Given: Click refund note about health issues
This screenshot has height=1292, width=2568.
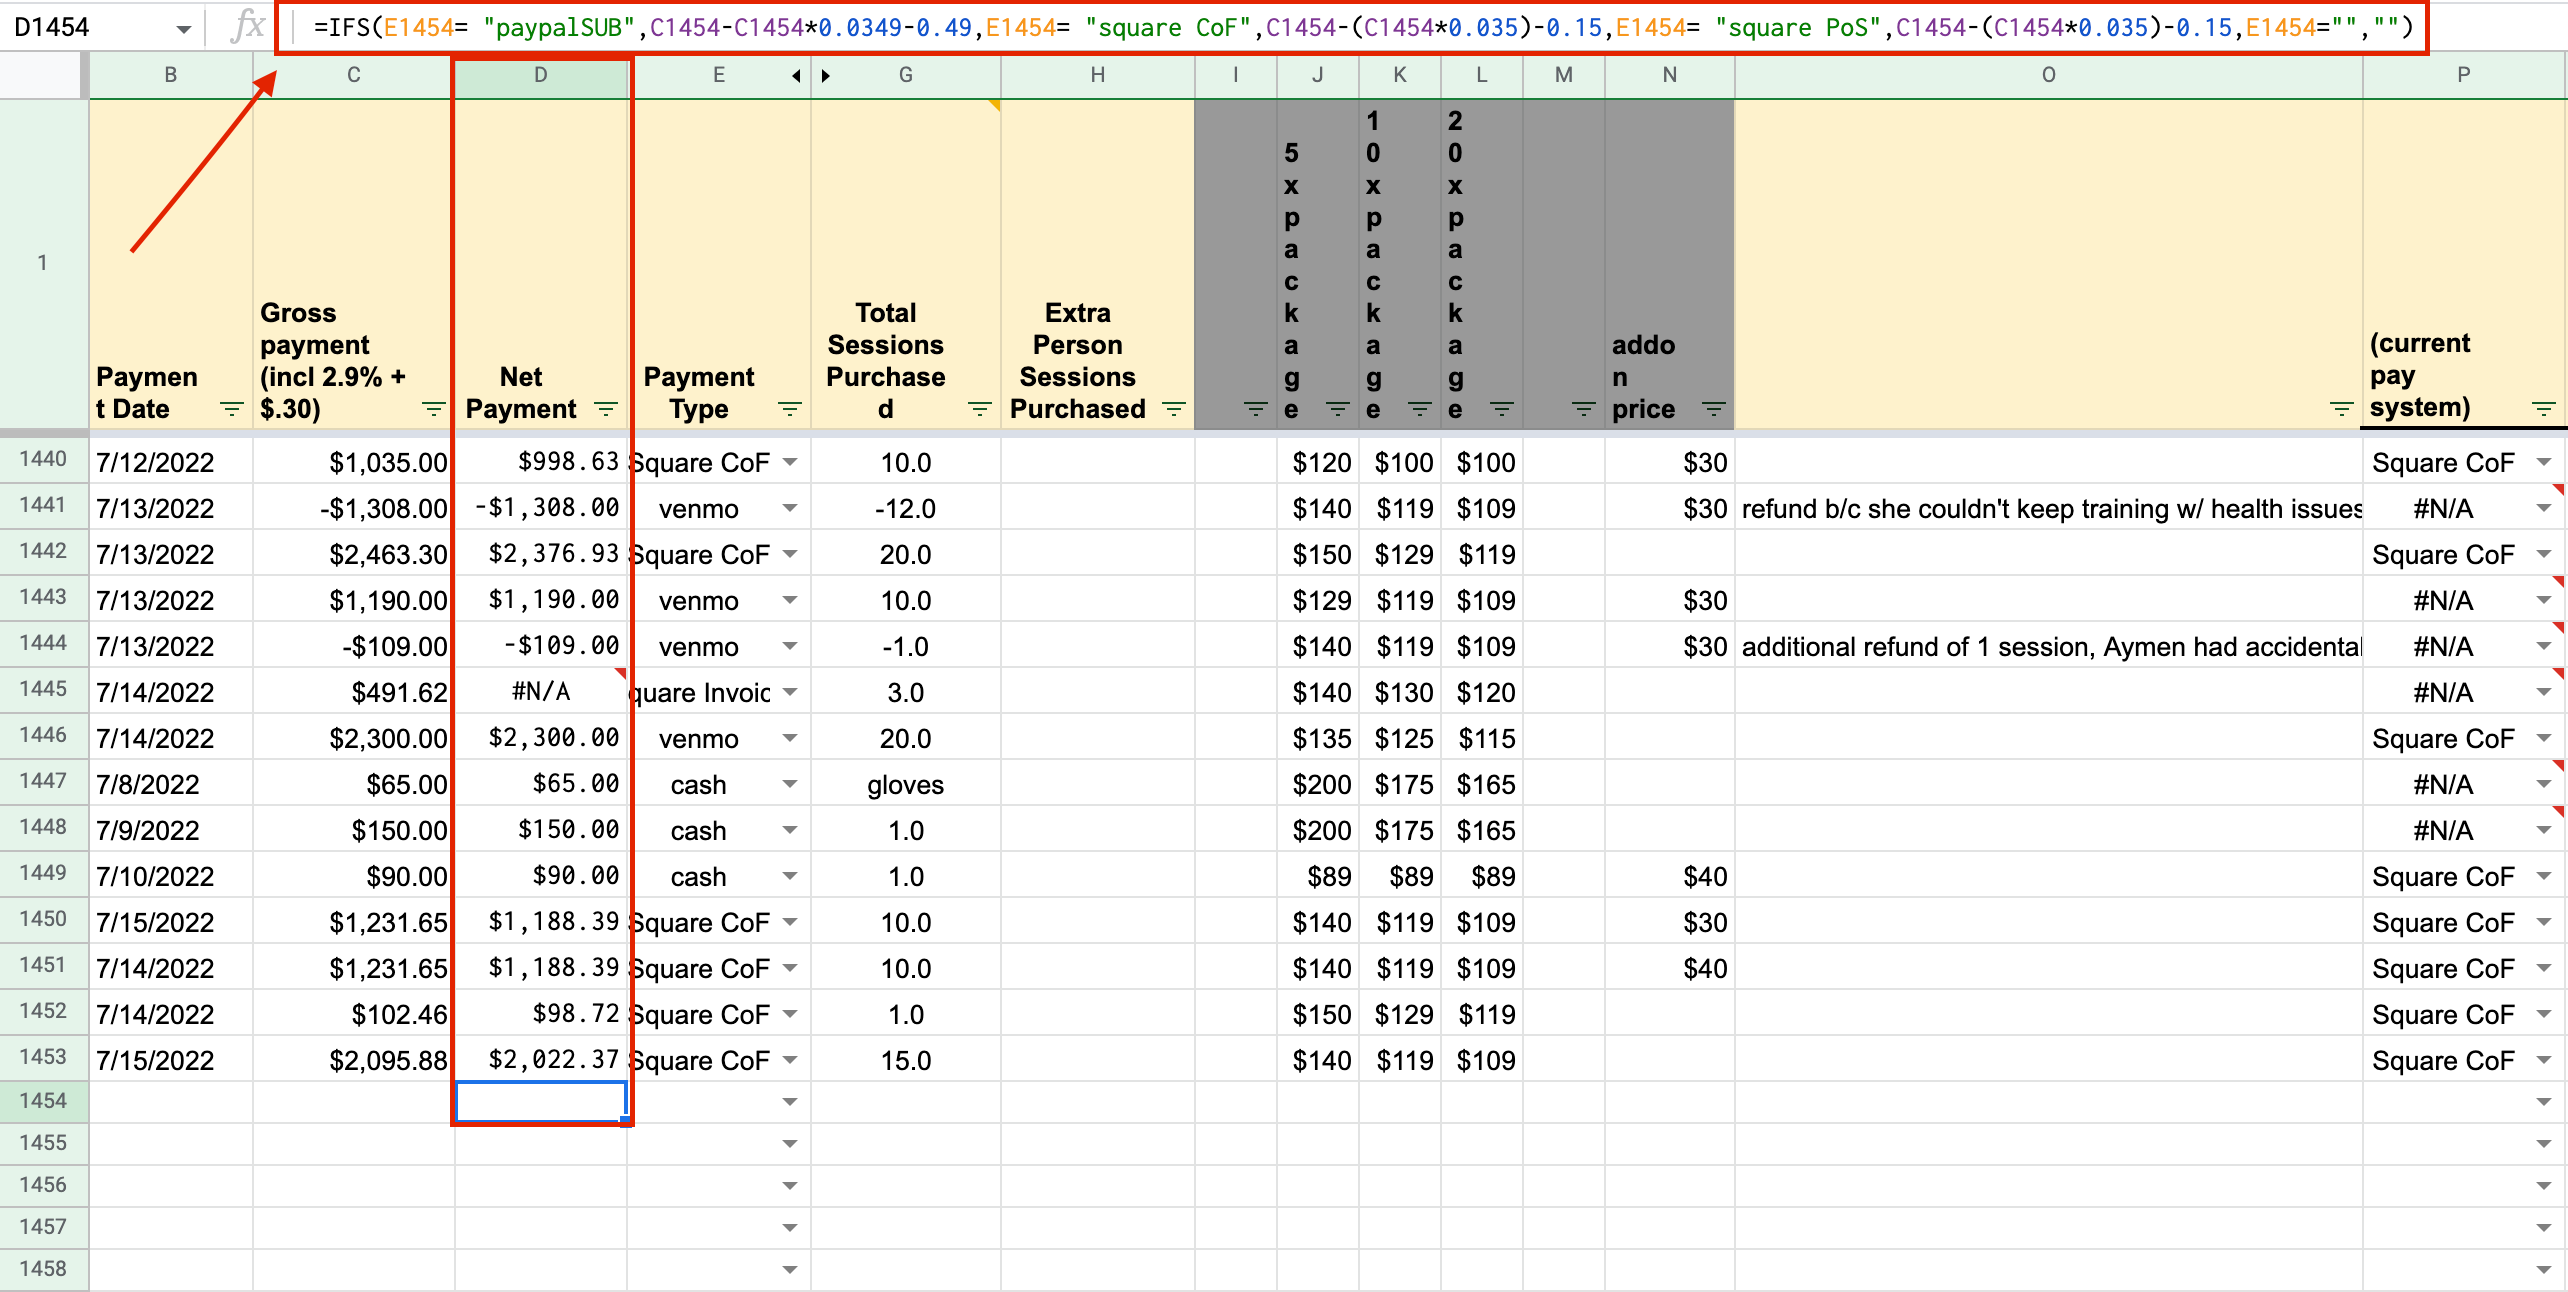Looking at the screenshot, I should (x=2049, y=508).
